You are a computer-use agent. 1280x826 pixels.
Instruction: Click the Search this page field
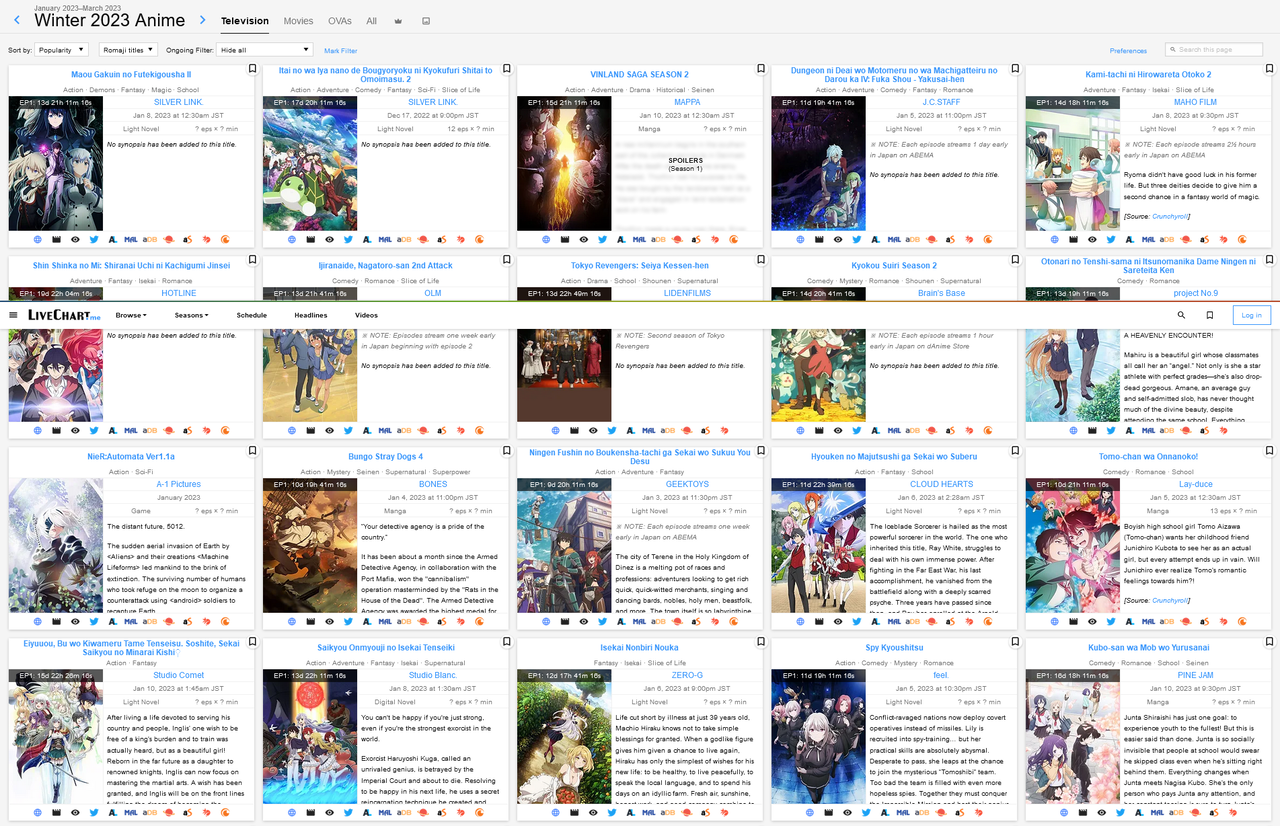point(1215,49)
